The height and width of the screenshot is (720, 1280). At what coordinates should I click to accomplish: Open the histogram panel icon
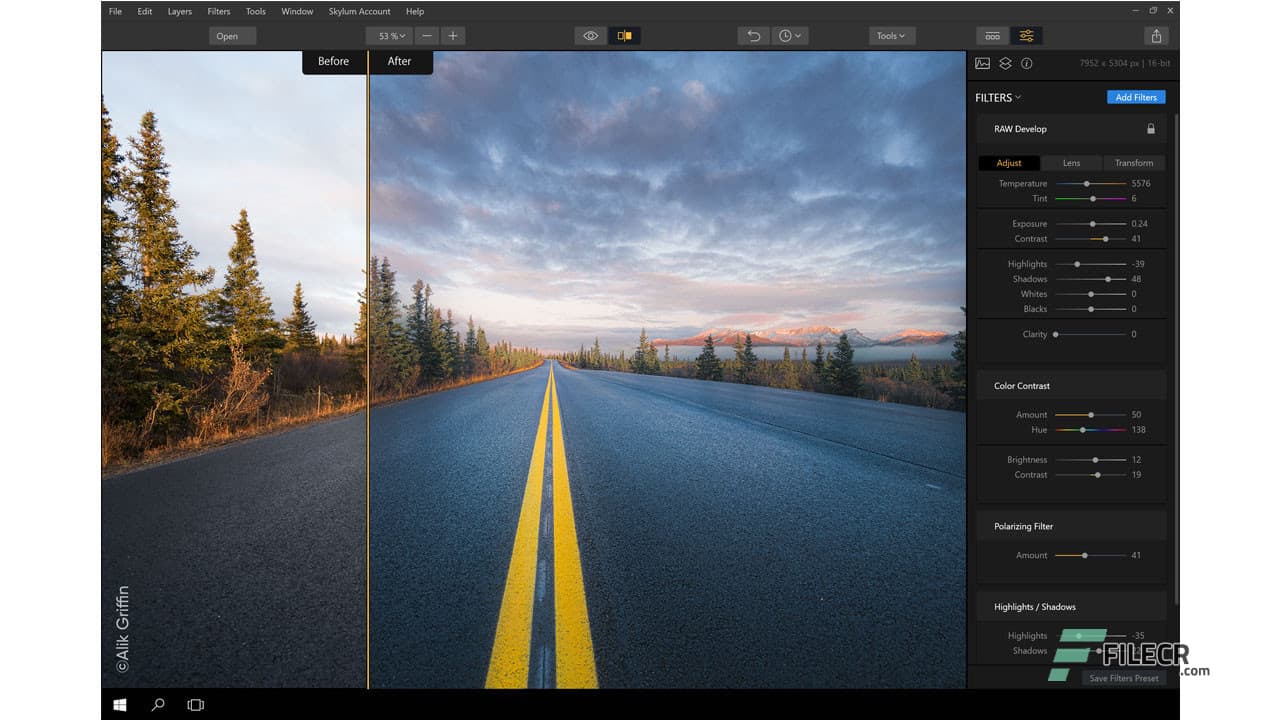pyautogui.click(x=982, y=63)
